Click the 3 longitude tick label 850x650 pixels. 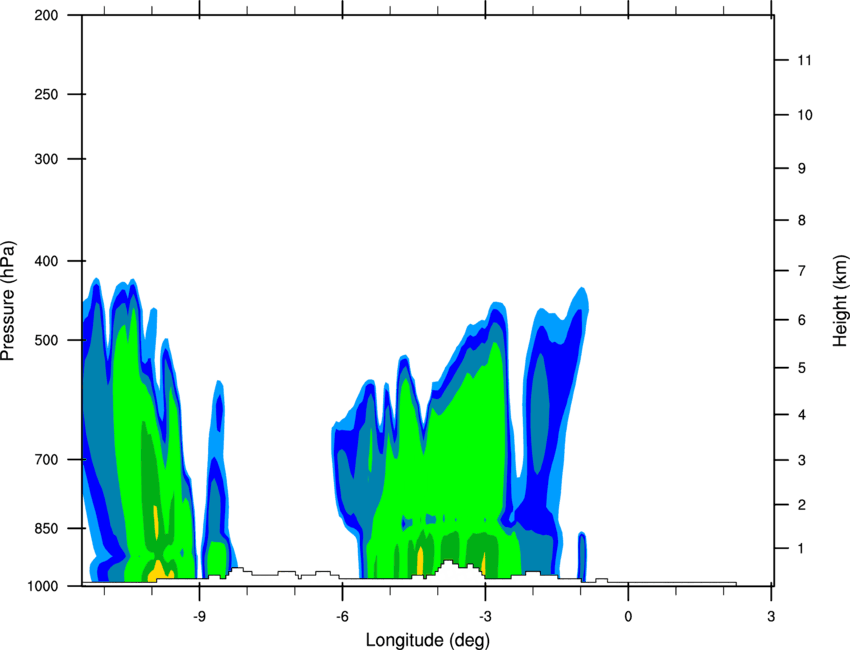coord(771,617)
